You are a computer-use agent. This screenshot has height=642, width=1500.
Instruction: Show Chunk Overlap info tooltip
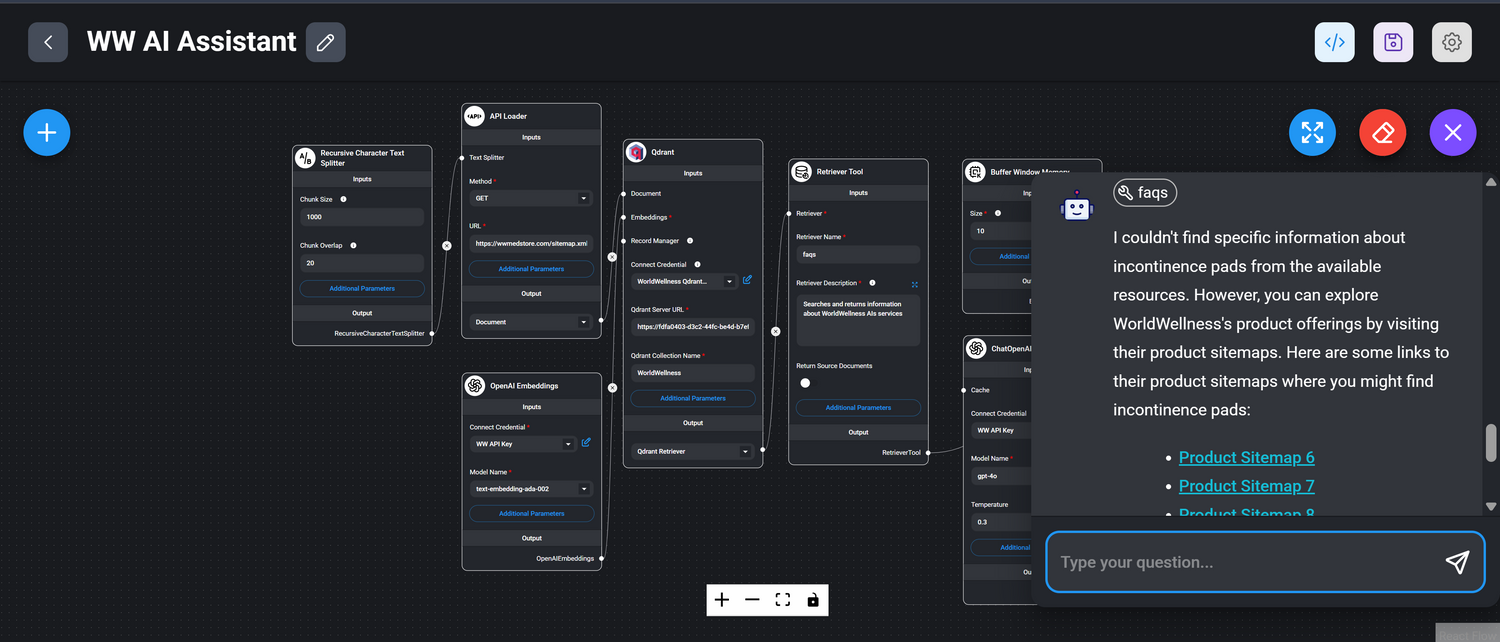click(353, 245)
